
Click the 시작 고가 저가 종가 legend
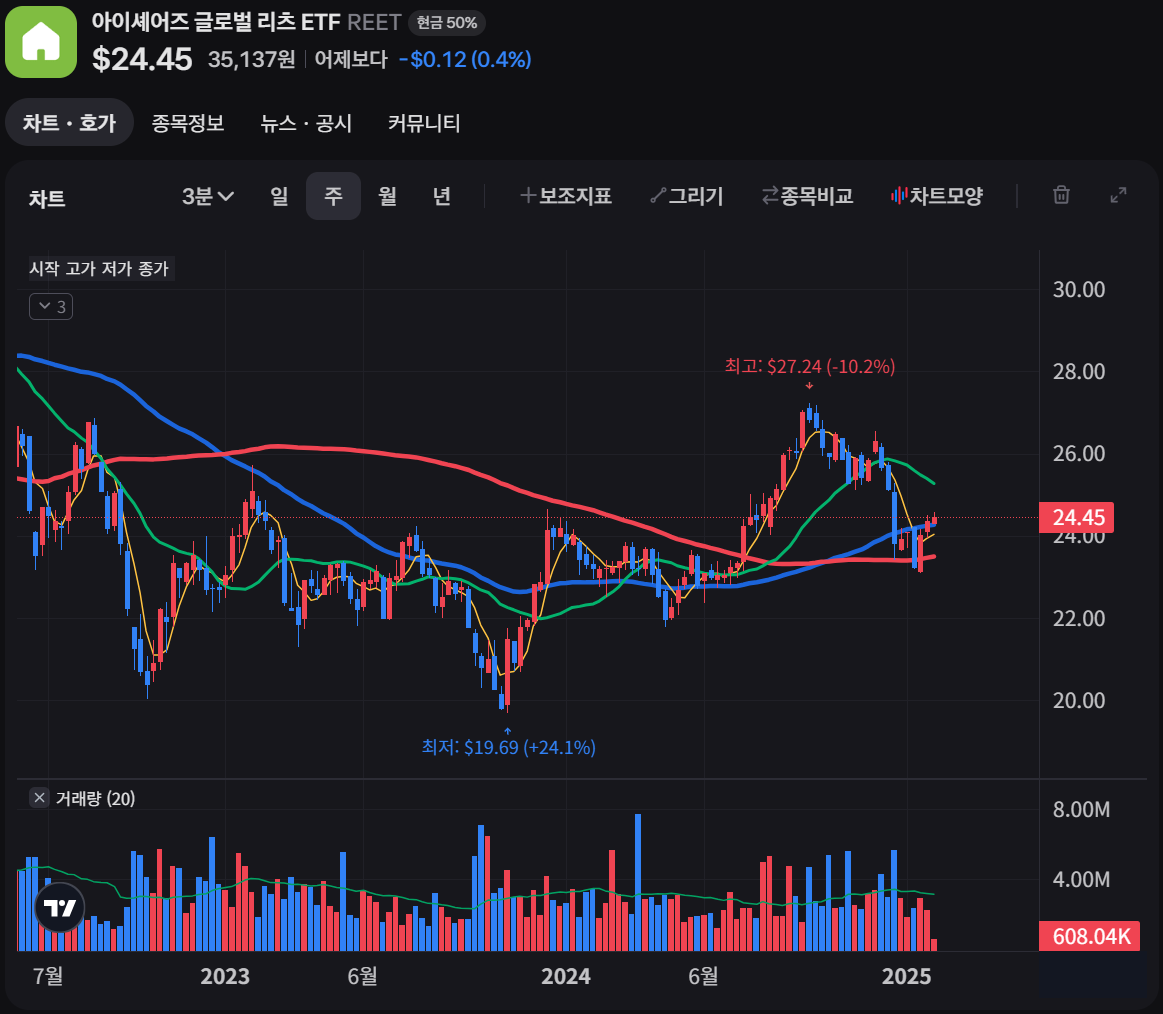pos(99,269)
